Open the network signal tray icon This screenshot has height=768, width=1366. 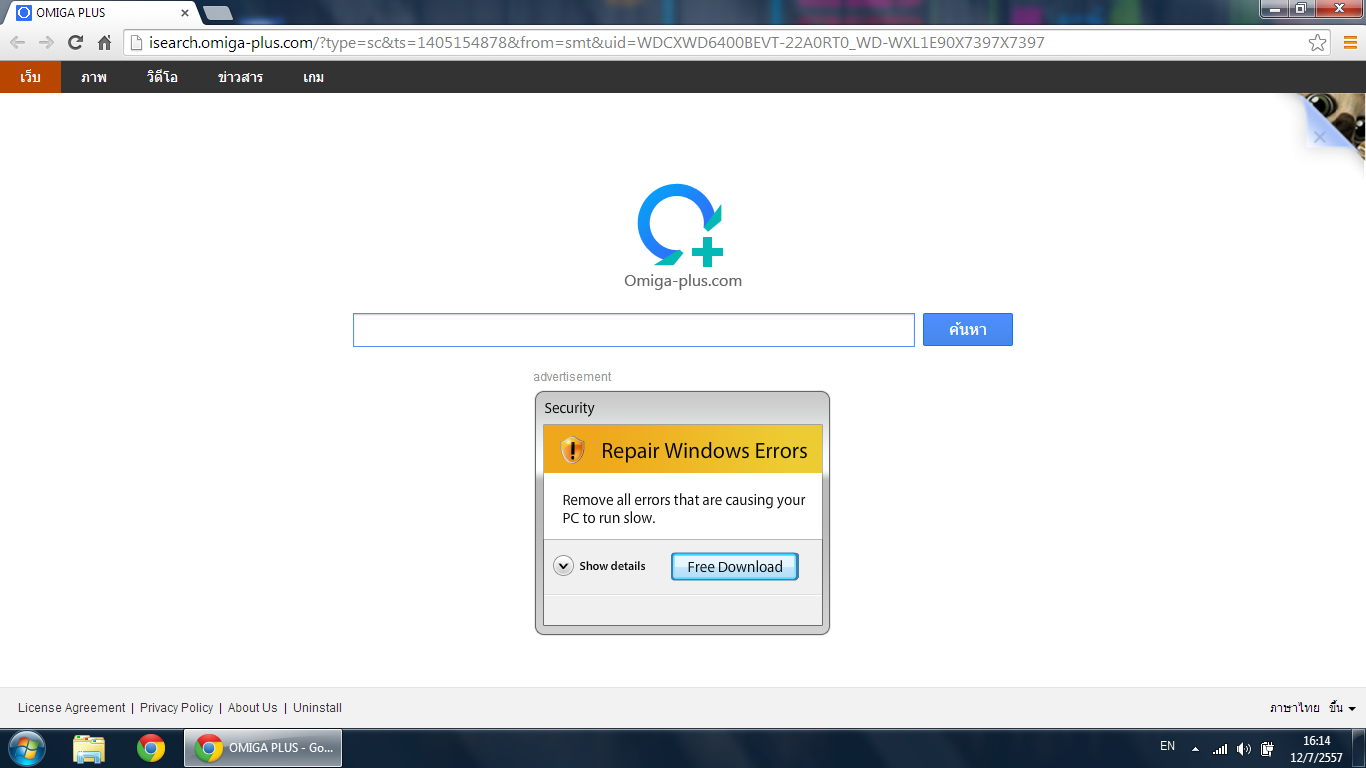pyautogui.click(x=1220, y=749)
